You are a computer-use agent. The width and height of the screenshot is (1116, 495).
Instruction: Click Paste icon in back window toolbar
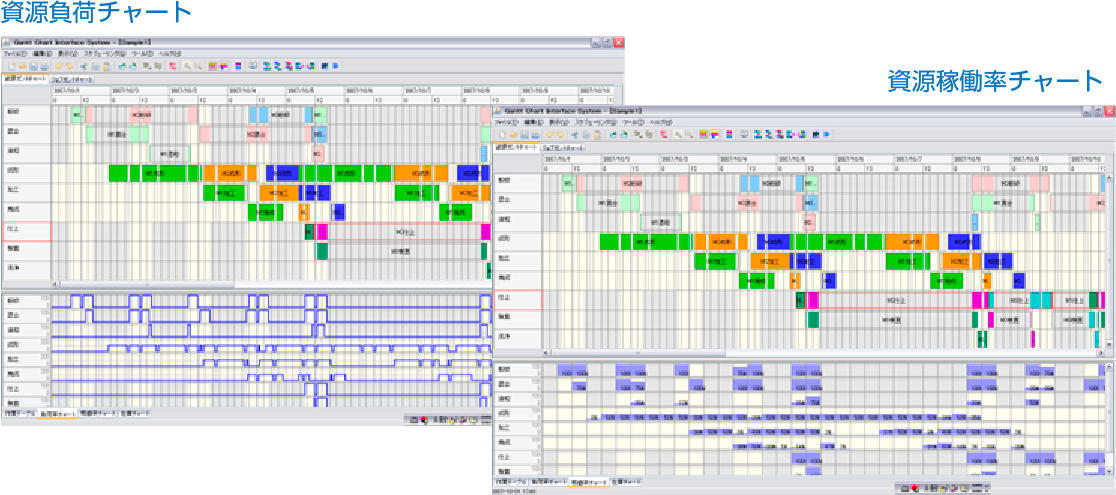[107, 66]
